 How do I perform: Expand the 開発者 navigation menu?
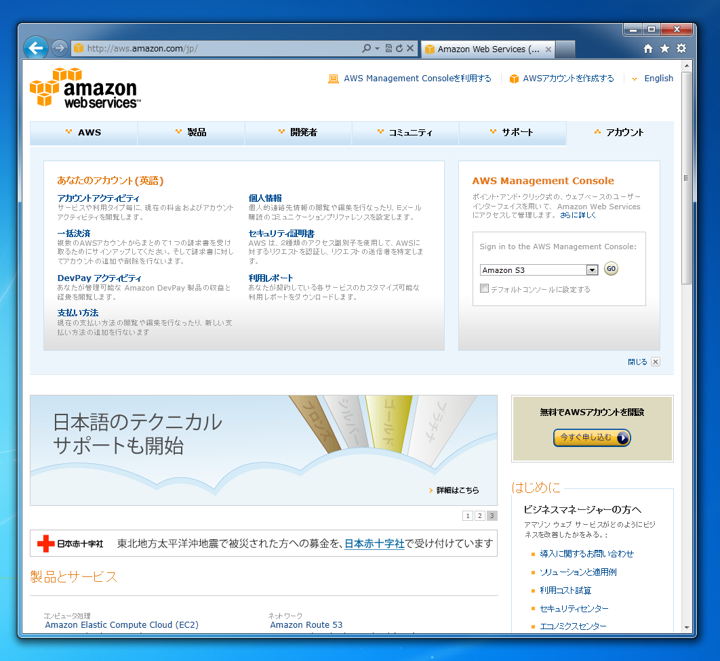pyautogui.click(x=298, y=133)
